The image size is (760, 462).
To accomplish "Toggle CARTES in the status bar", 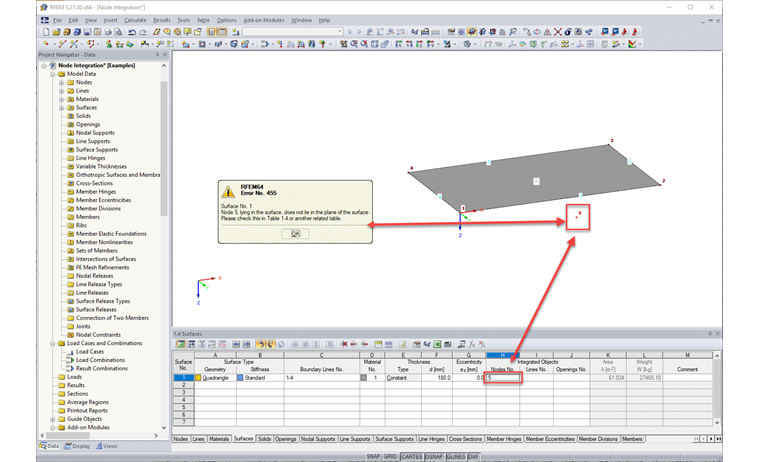I will (x=412, y=457).
